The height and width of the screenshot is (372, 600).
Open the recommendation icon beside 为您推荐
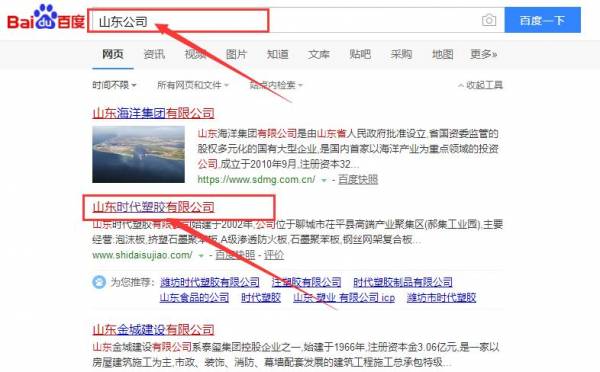(x=99, y=282)
